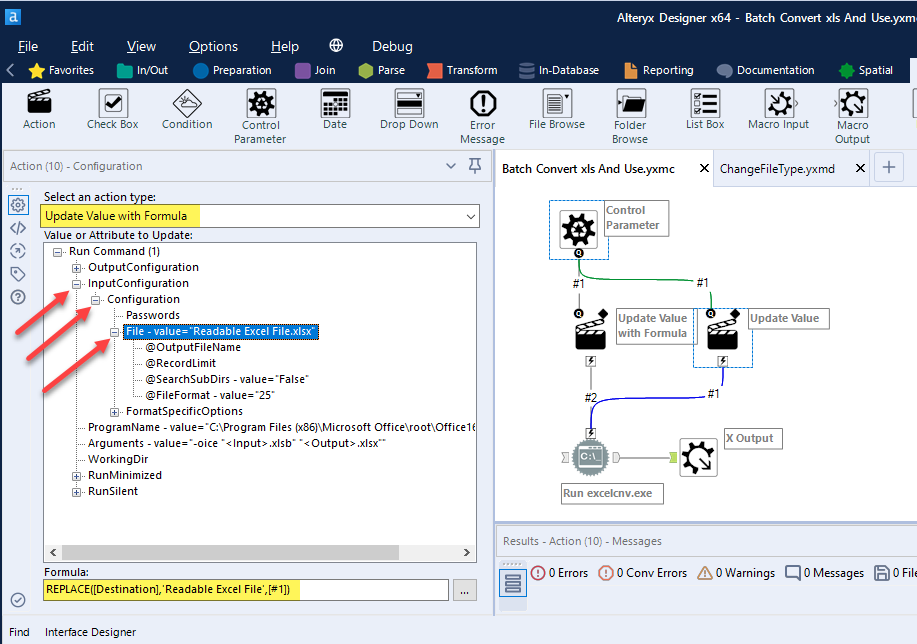Screen dimensions: 917x644
Task: Pin the Configuration window
Action: [475, 166]
